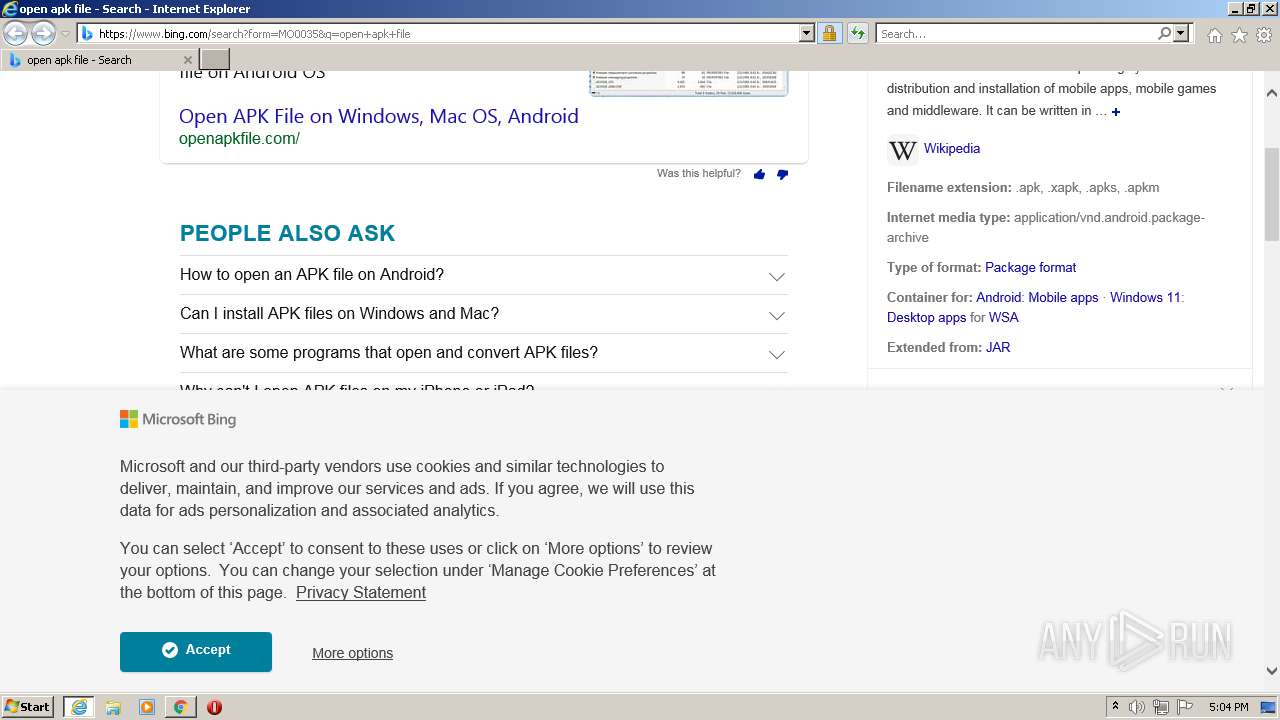Click the 'Was this helpful?' text
Screen dimensions: 1280x720
699,174
